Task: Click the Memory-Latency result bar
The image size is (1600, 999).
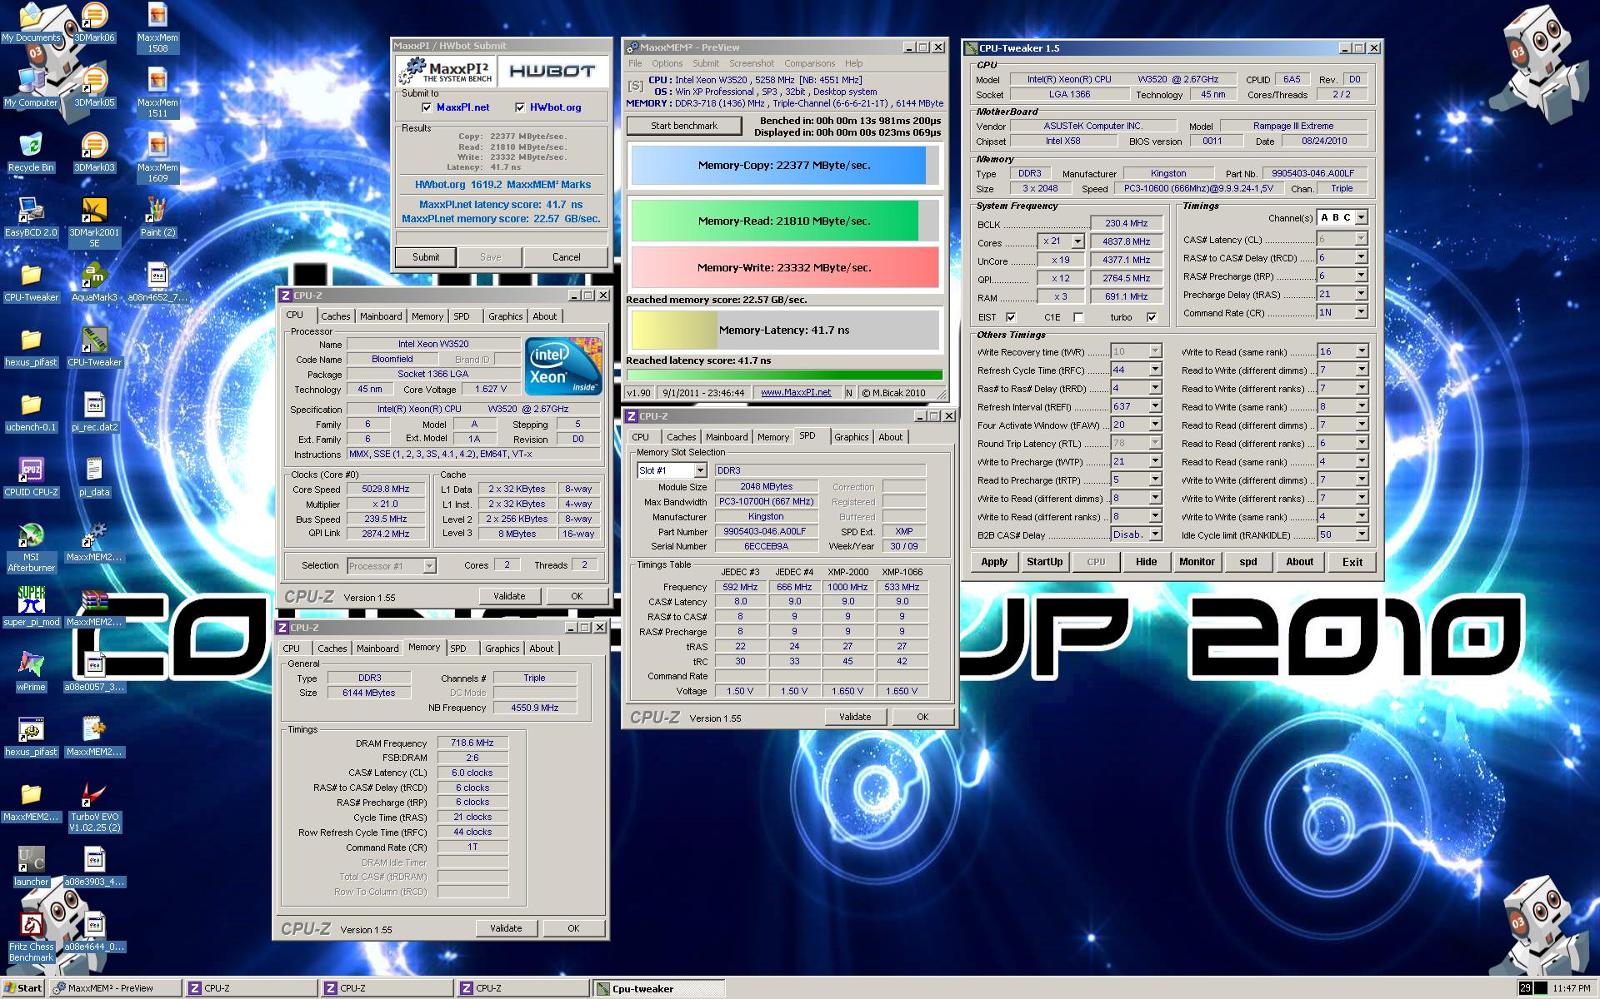Action: click(784, 330)
